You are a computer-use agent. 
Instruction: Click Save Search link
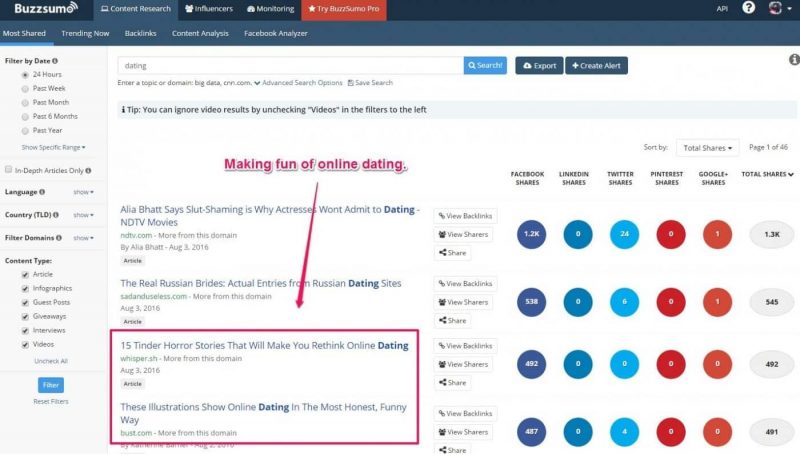tap(370, 83)
